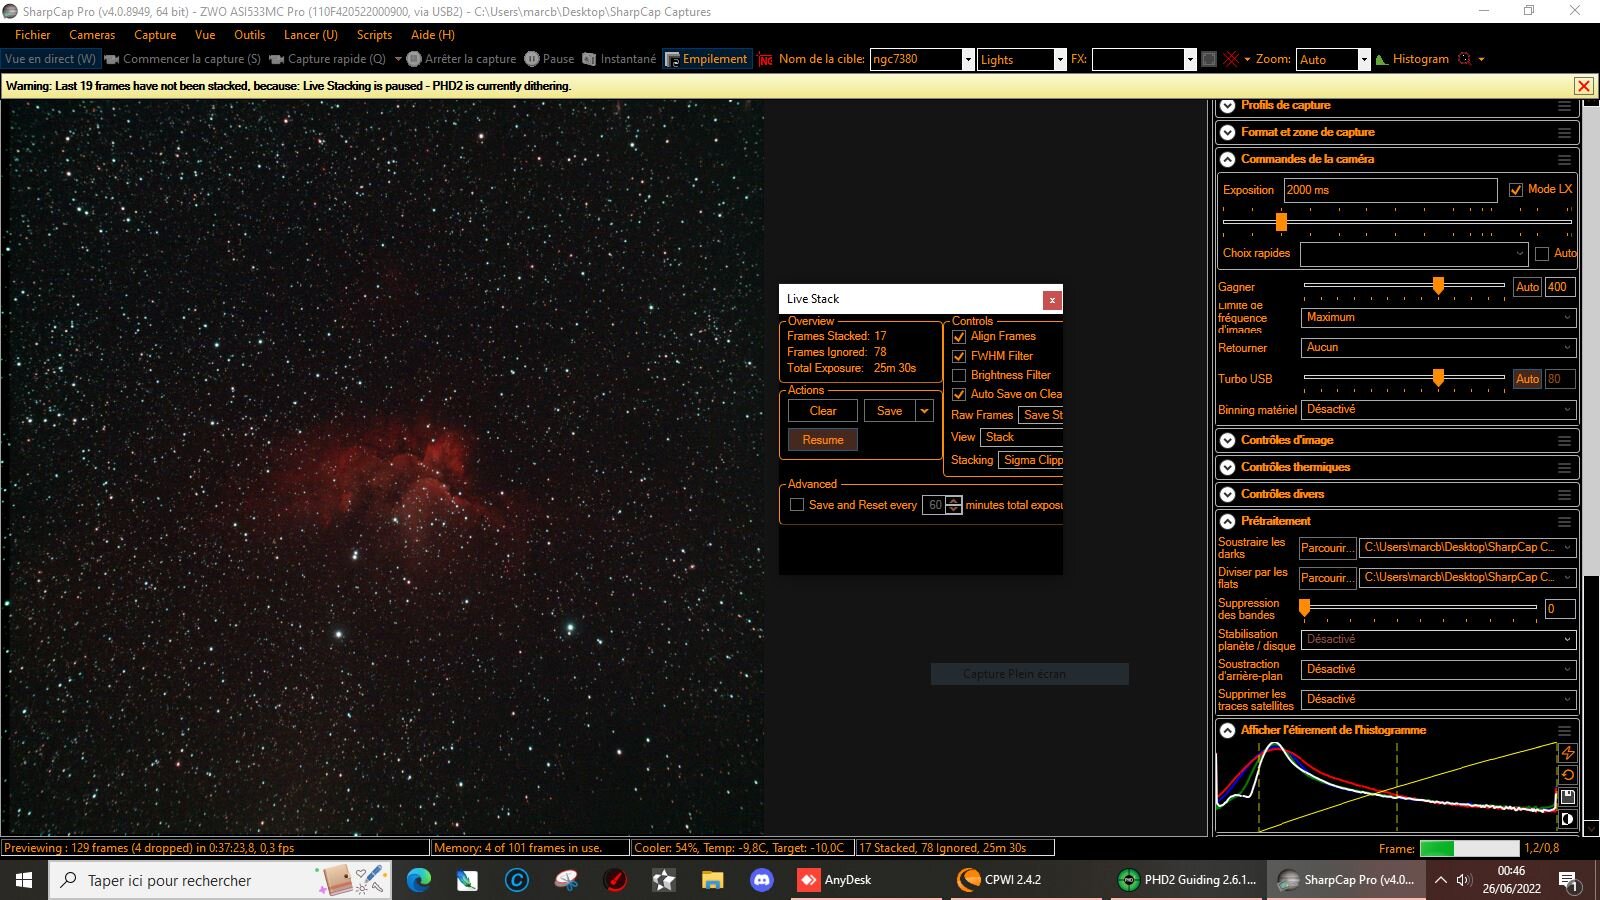The width and height of the screenshot is (1600, 900).
Task: Open Microsoft Edge from the taskbar
Action: point(418,880)
